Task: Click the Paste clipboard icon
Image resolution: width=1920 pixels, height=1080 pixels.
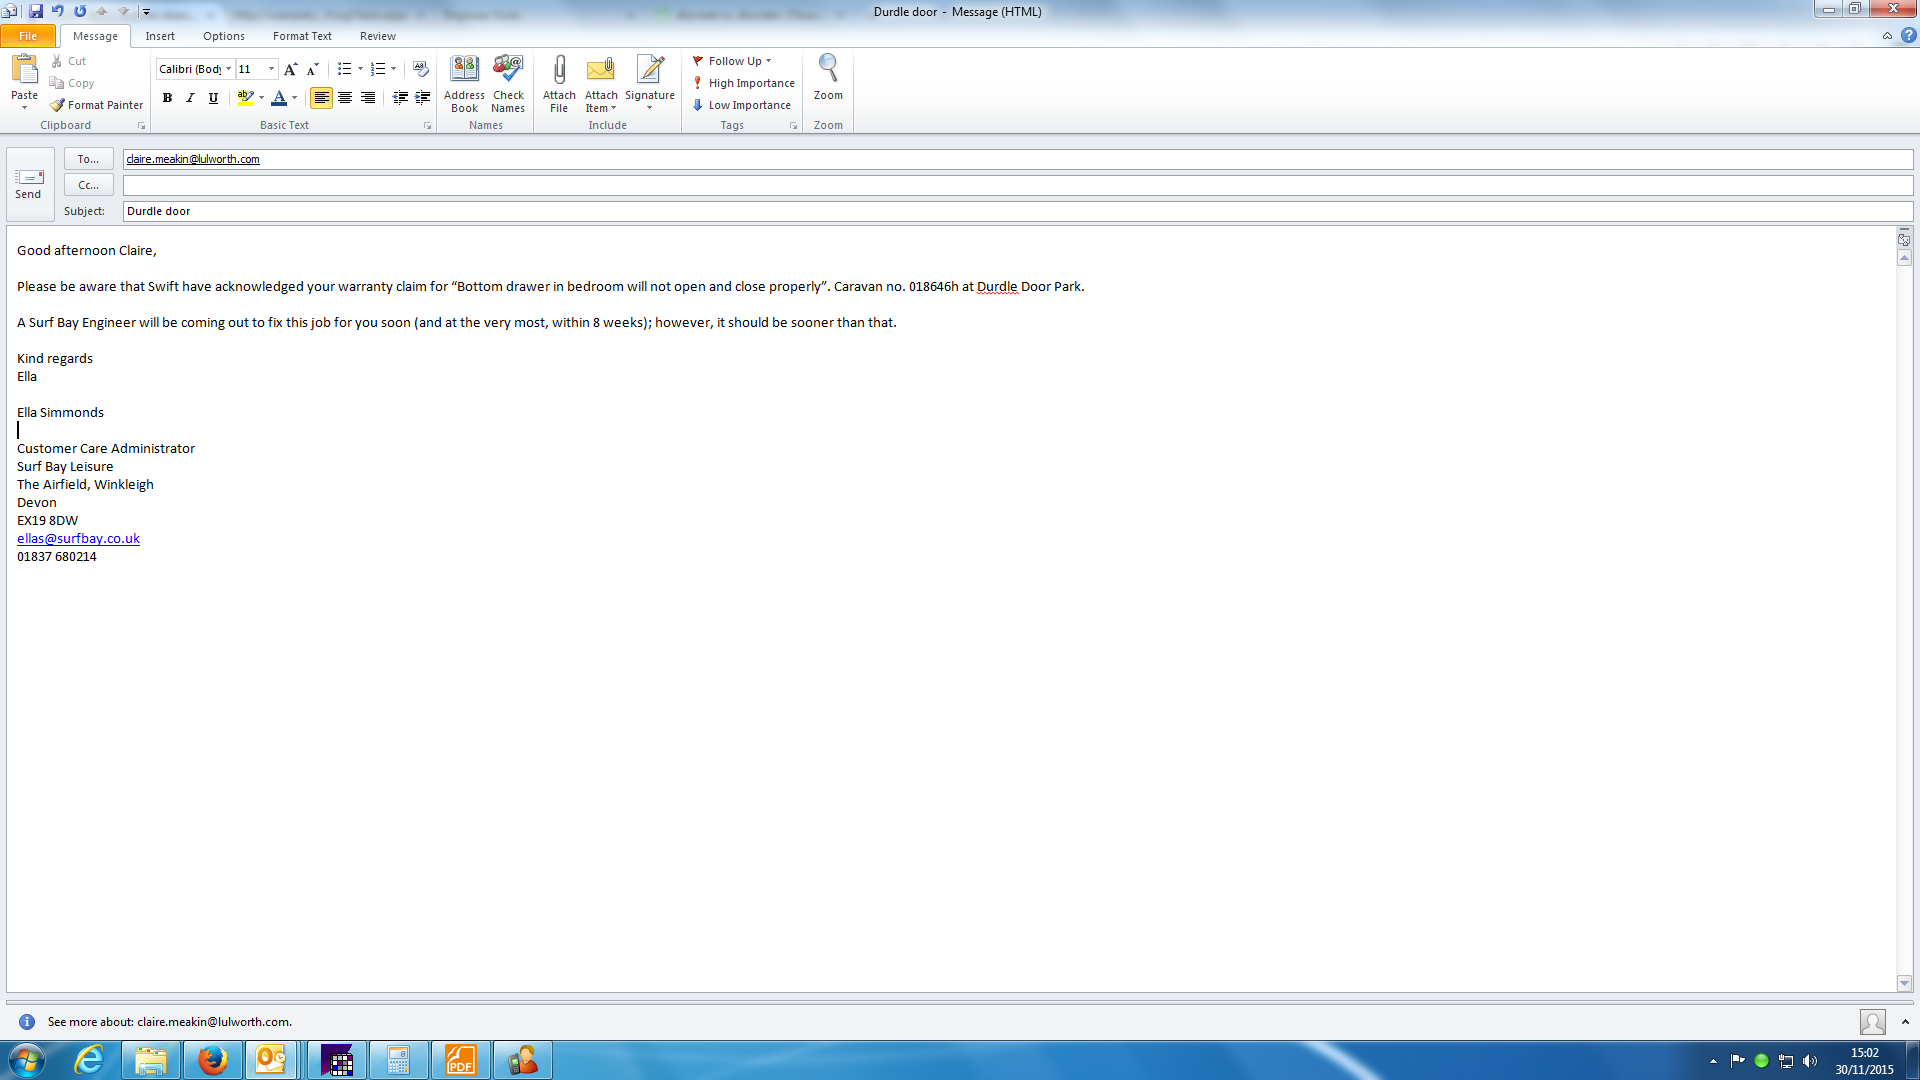Action: 24,70
